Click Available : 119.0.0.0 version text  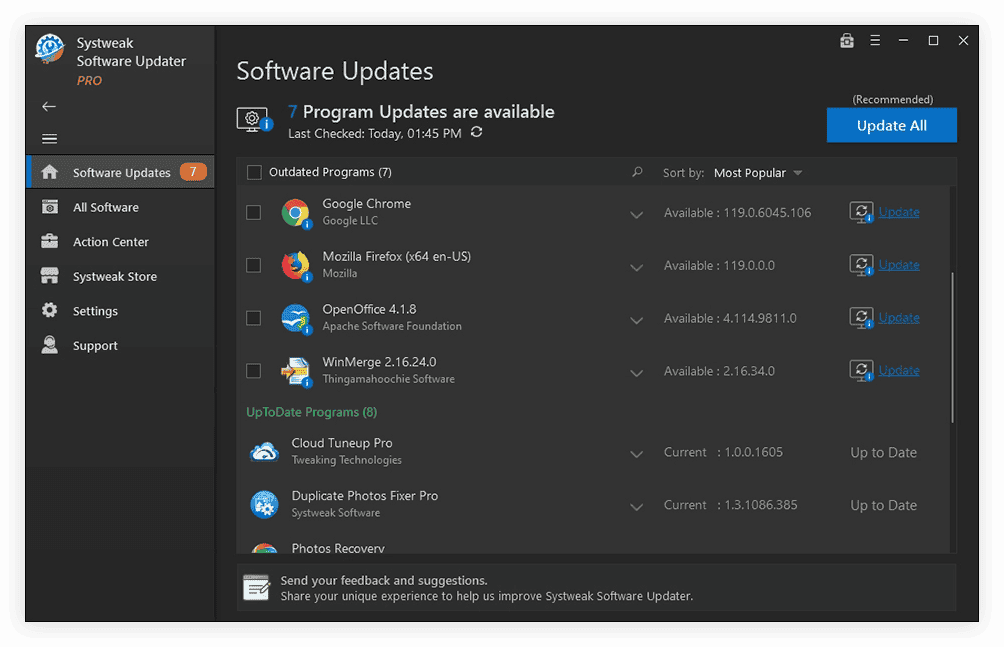(719, 265)
